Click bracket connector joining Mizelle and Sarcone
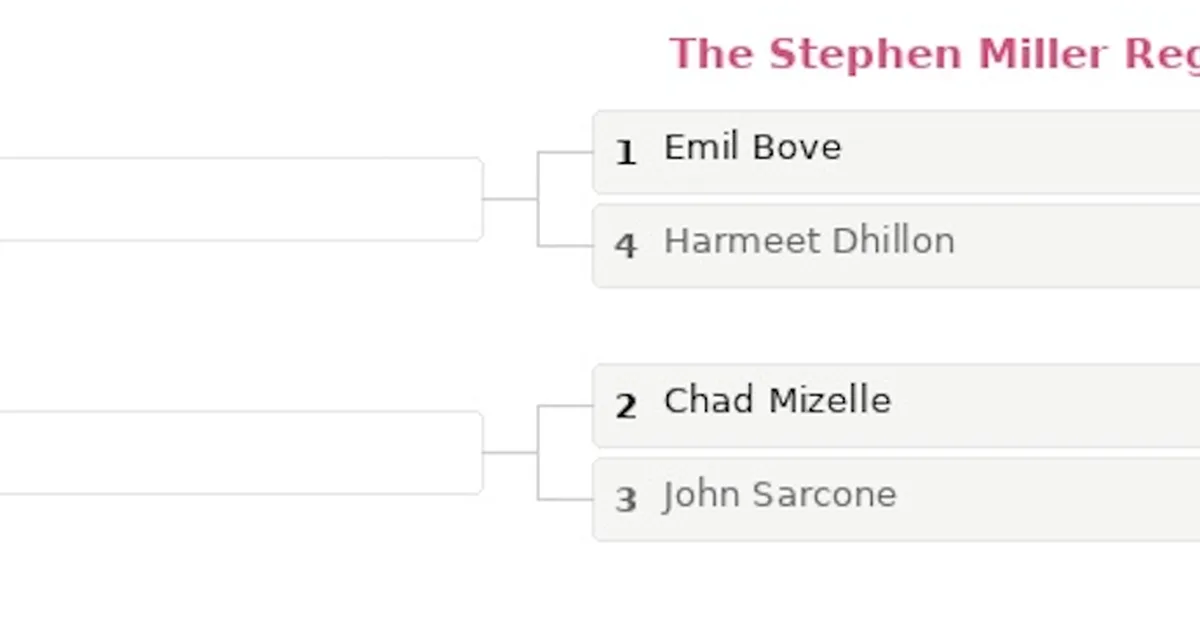1200x628 pixels. [x=538, y=452]
